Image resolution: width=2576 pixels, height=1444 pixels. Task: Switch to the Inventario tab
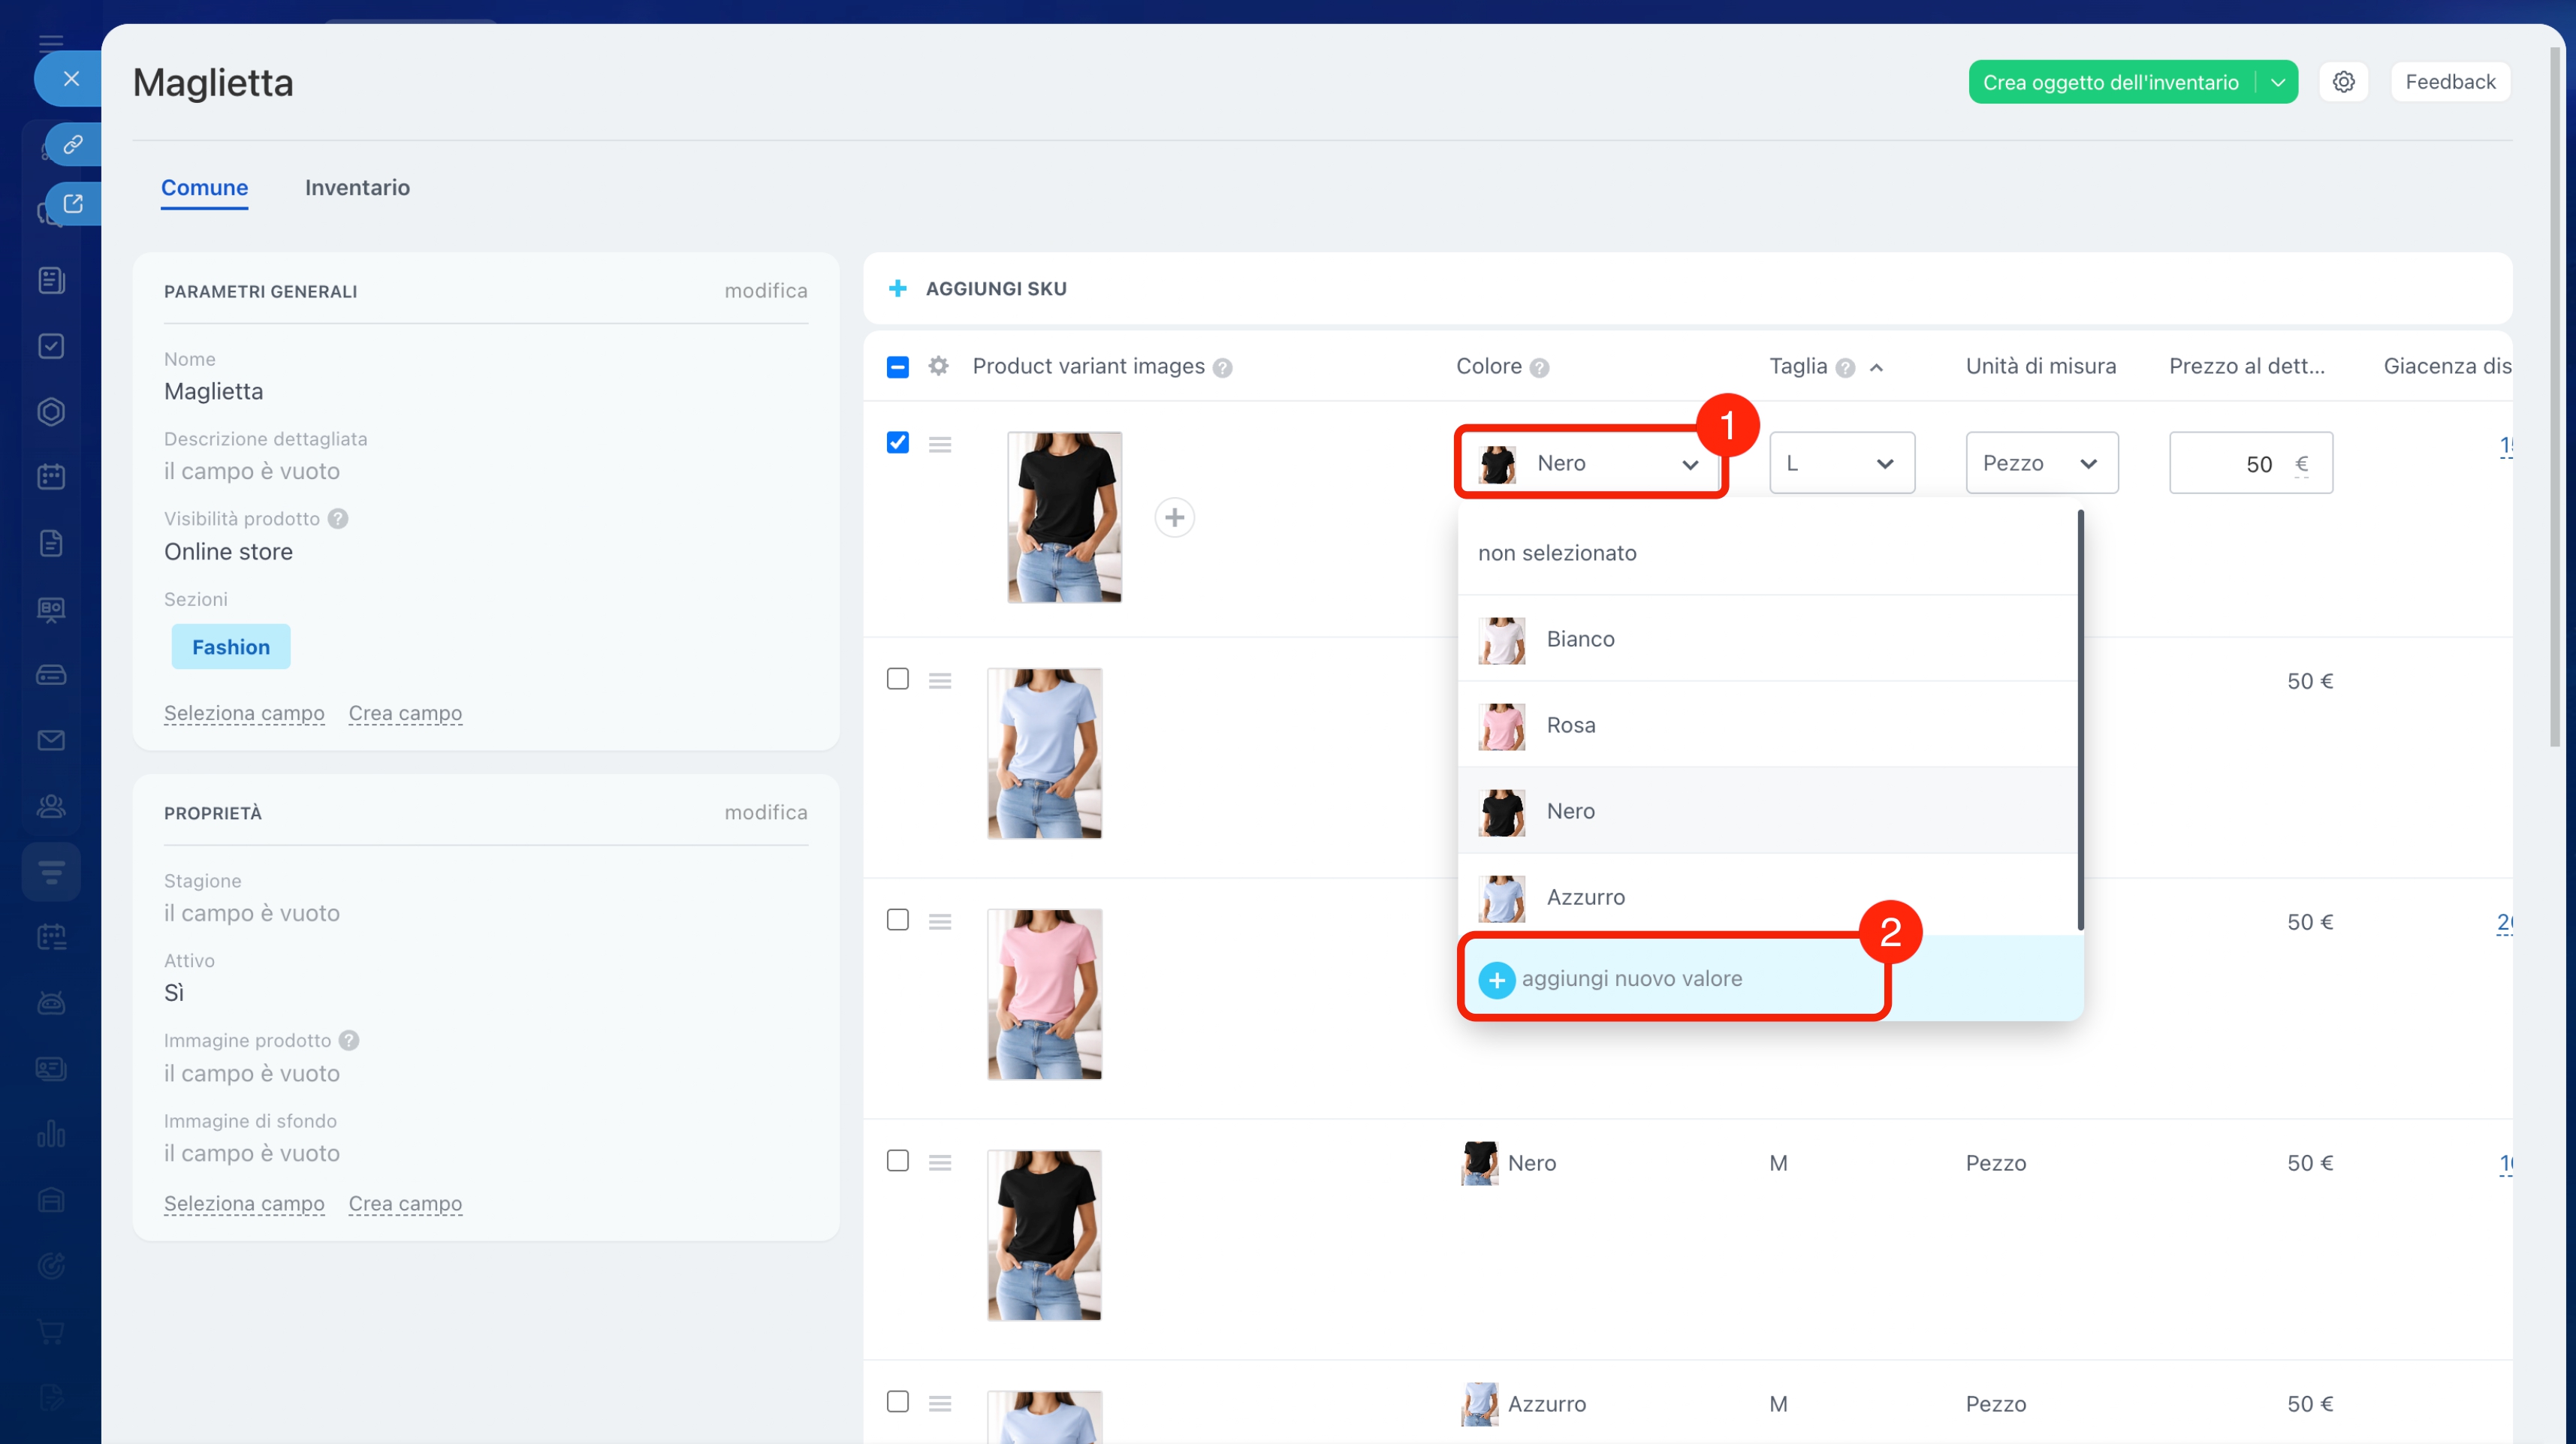click(x=357, y=188)
